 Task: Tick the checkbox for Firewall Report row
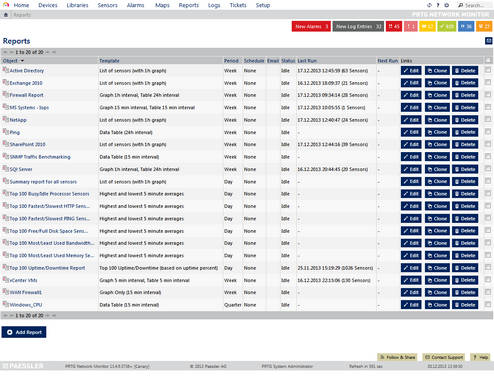488,94
